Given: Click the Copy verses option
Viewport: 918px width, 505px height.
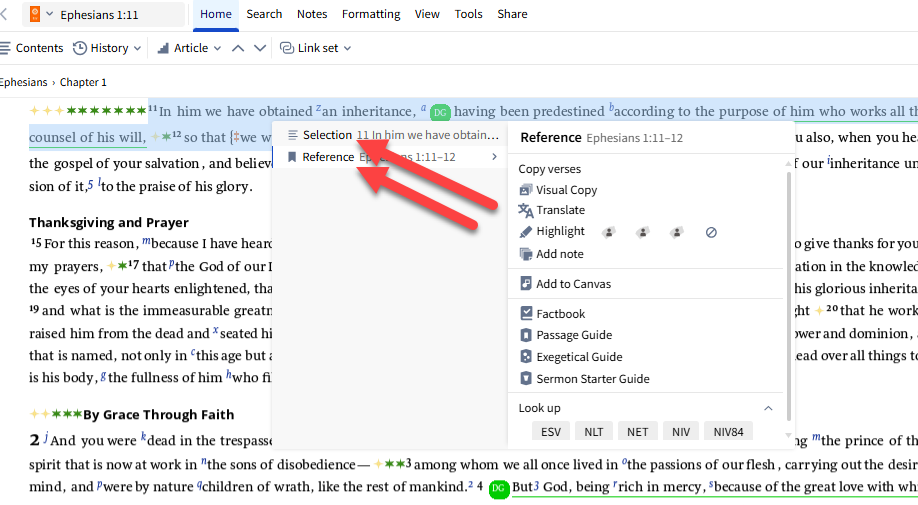Looking at the screenshot, I should coord(549,169).
